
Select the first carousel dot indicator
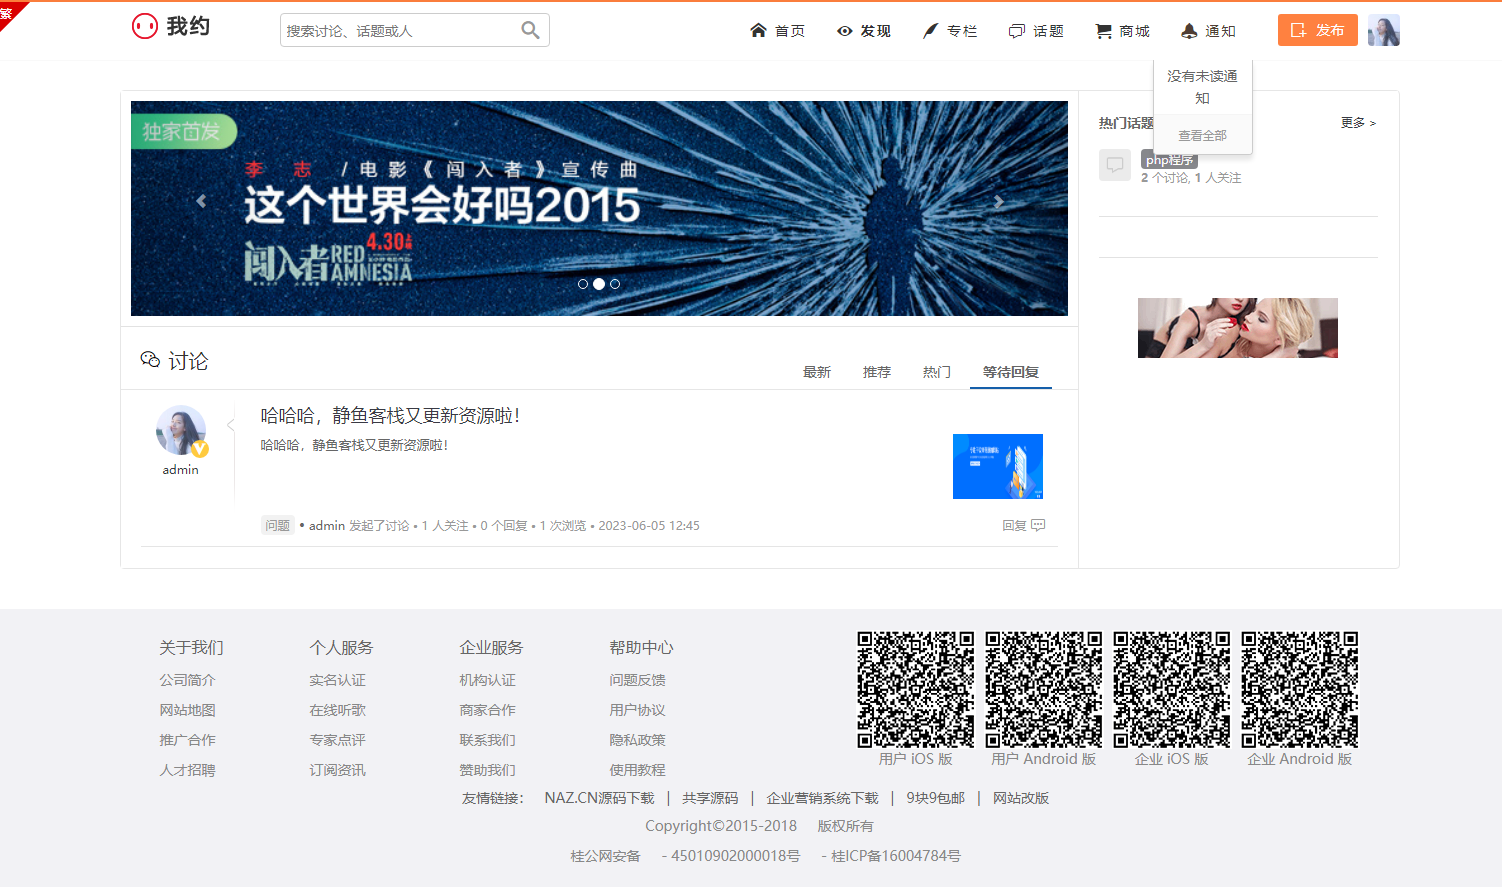tap(583, 284)
